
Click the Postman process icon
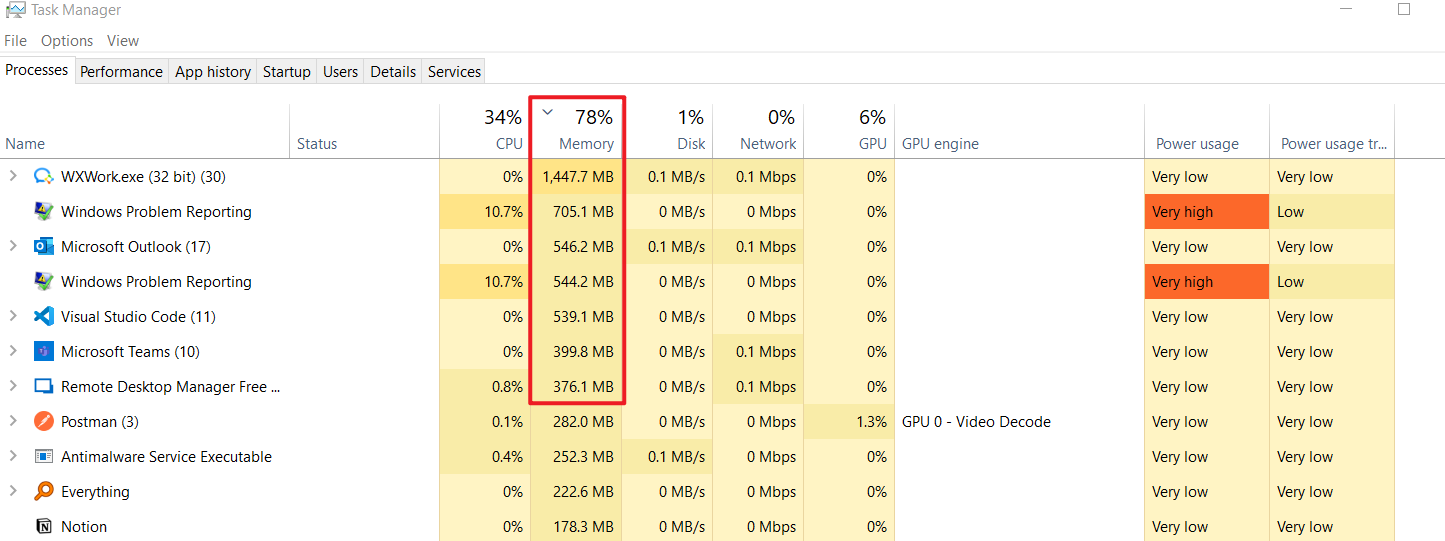click(43, 422)
